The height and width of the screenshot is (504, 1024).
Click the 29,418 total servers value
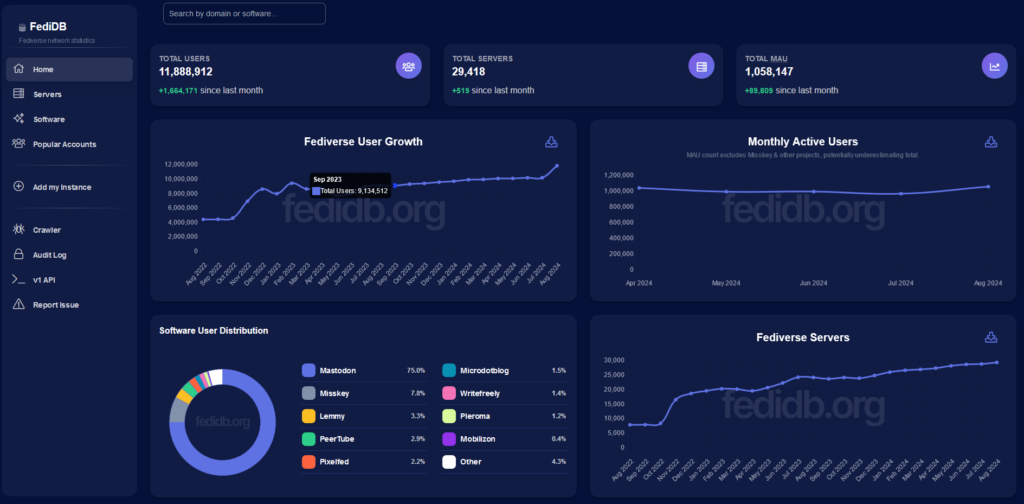coord(469,72)
